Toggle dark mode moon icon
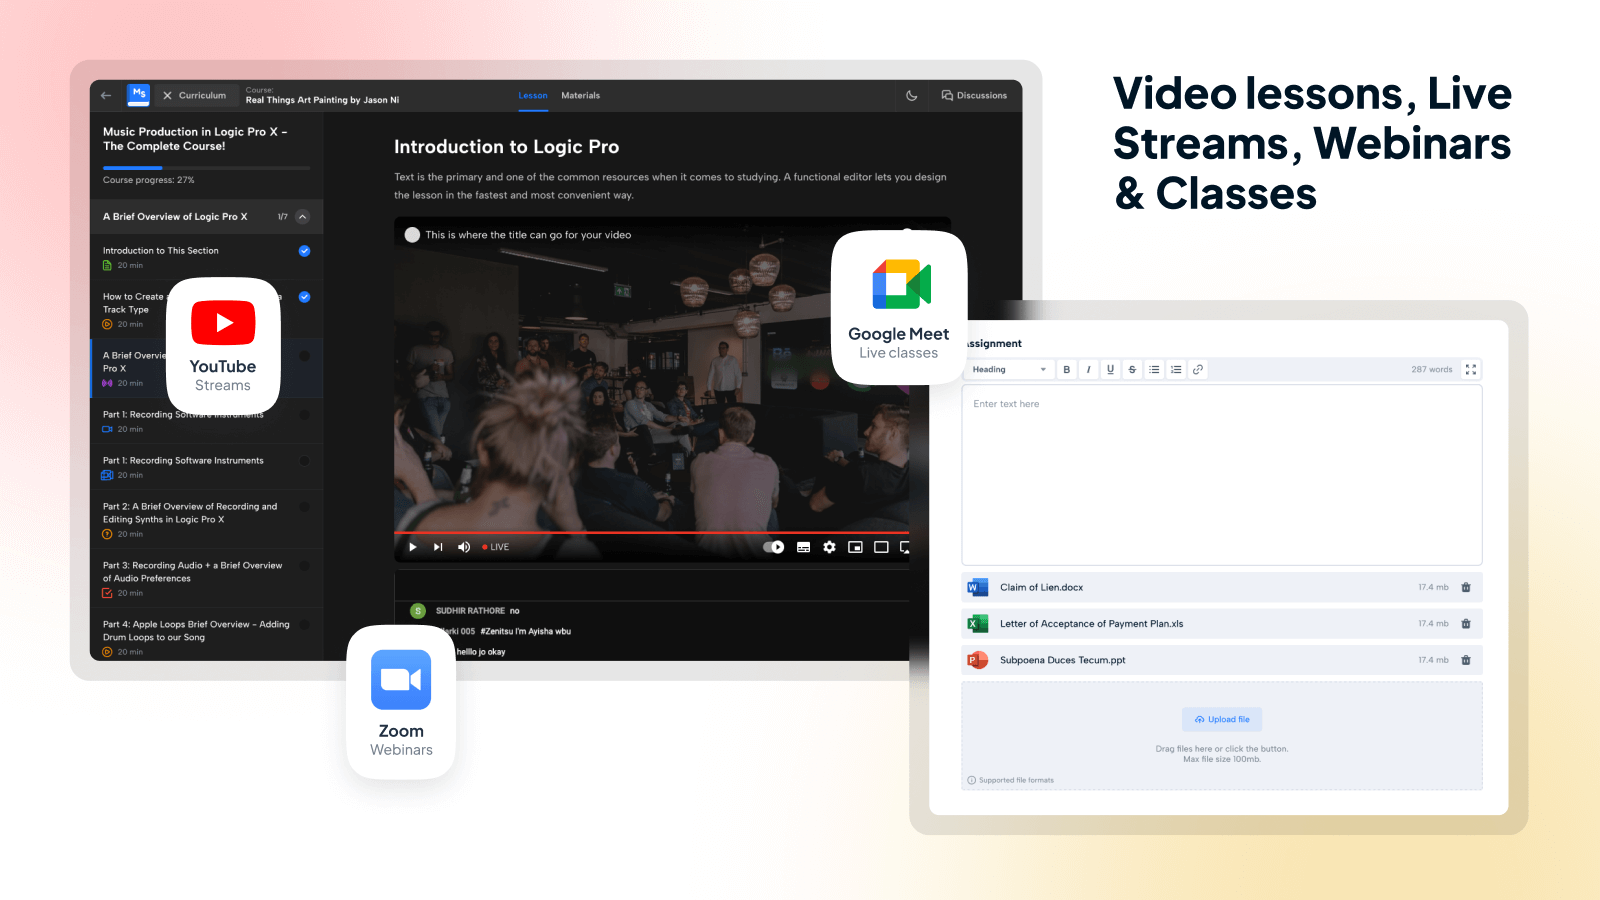The width and height of the screenshot is (1600, 900). [912, 96]
